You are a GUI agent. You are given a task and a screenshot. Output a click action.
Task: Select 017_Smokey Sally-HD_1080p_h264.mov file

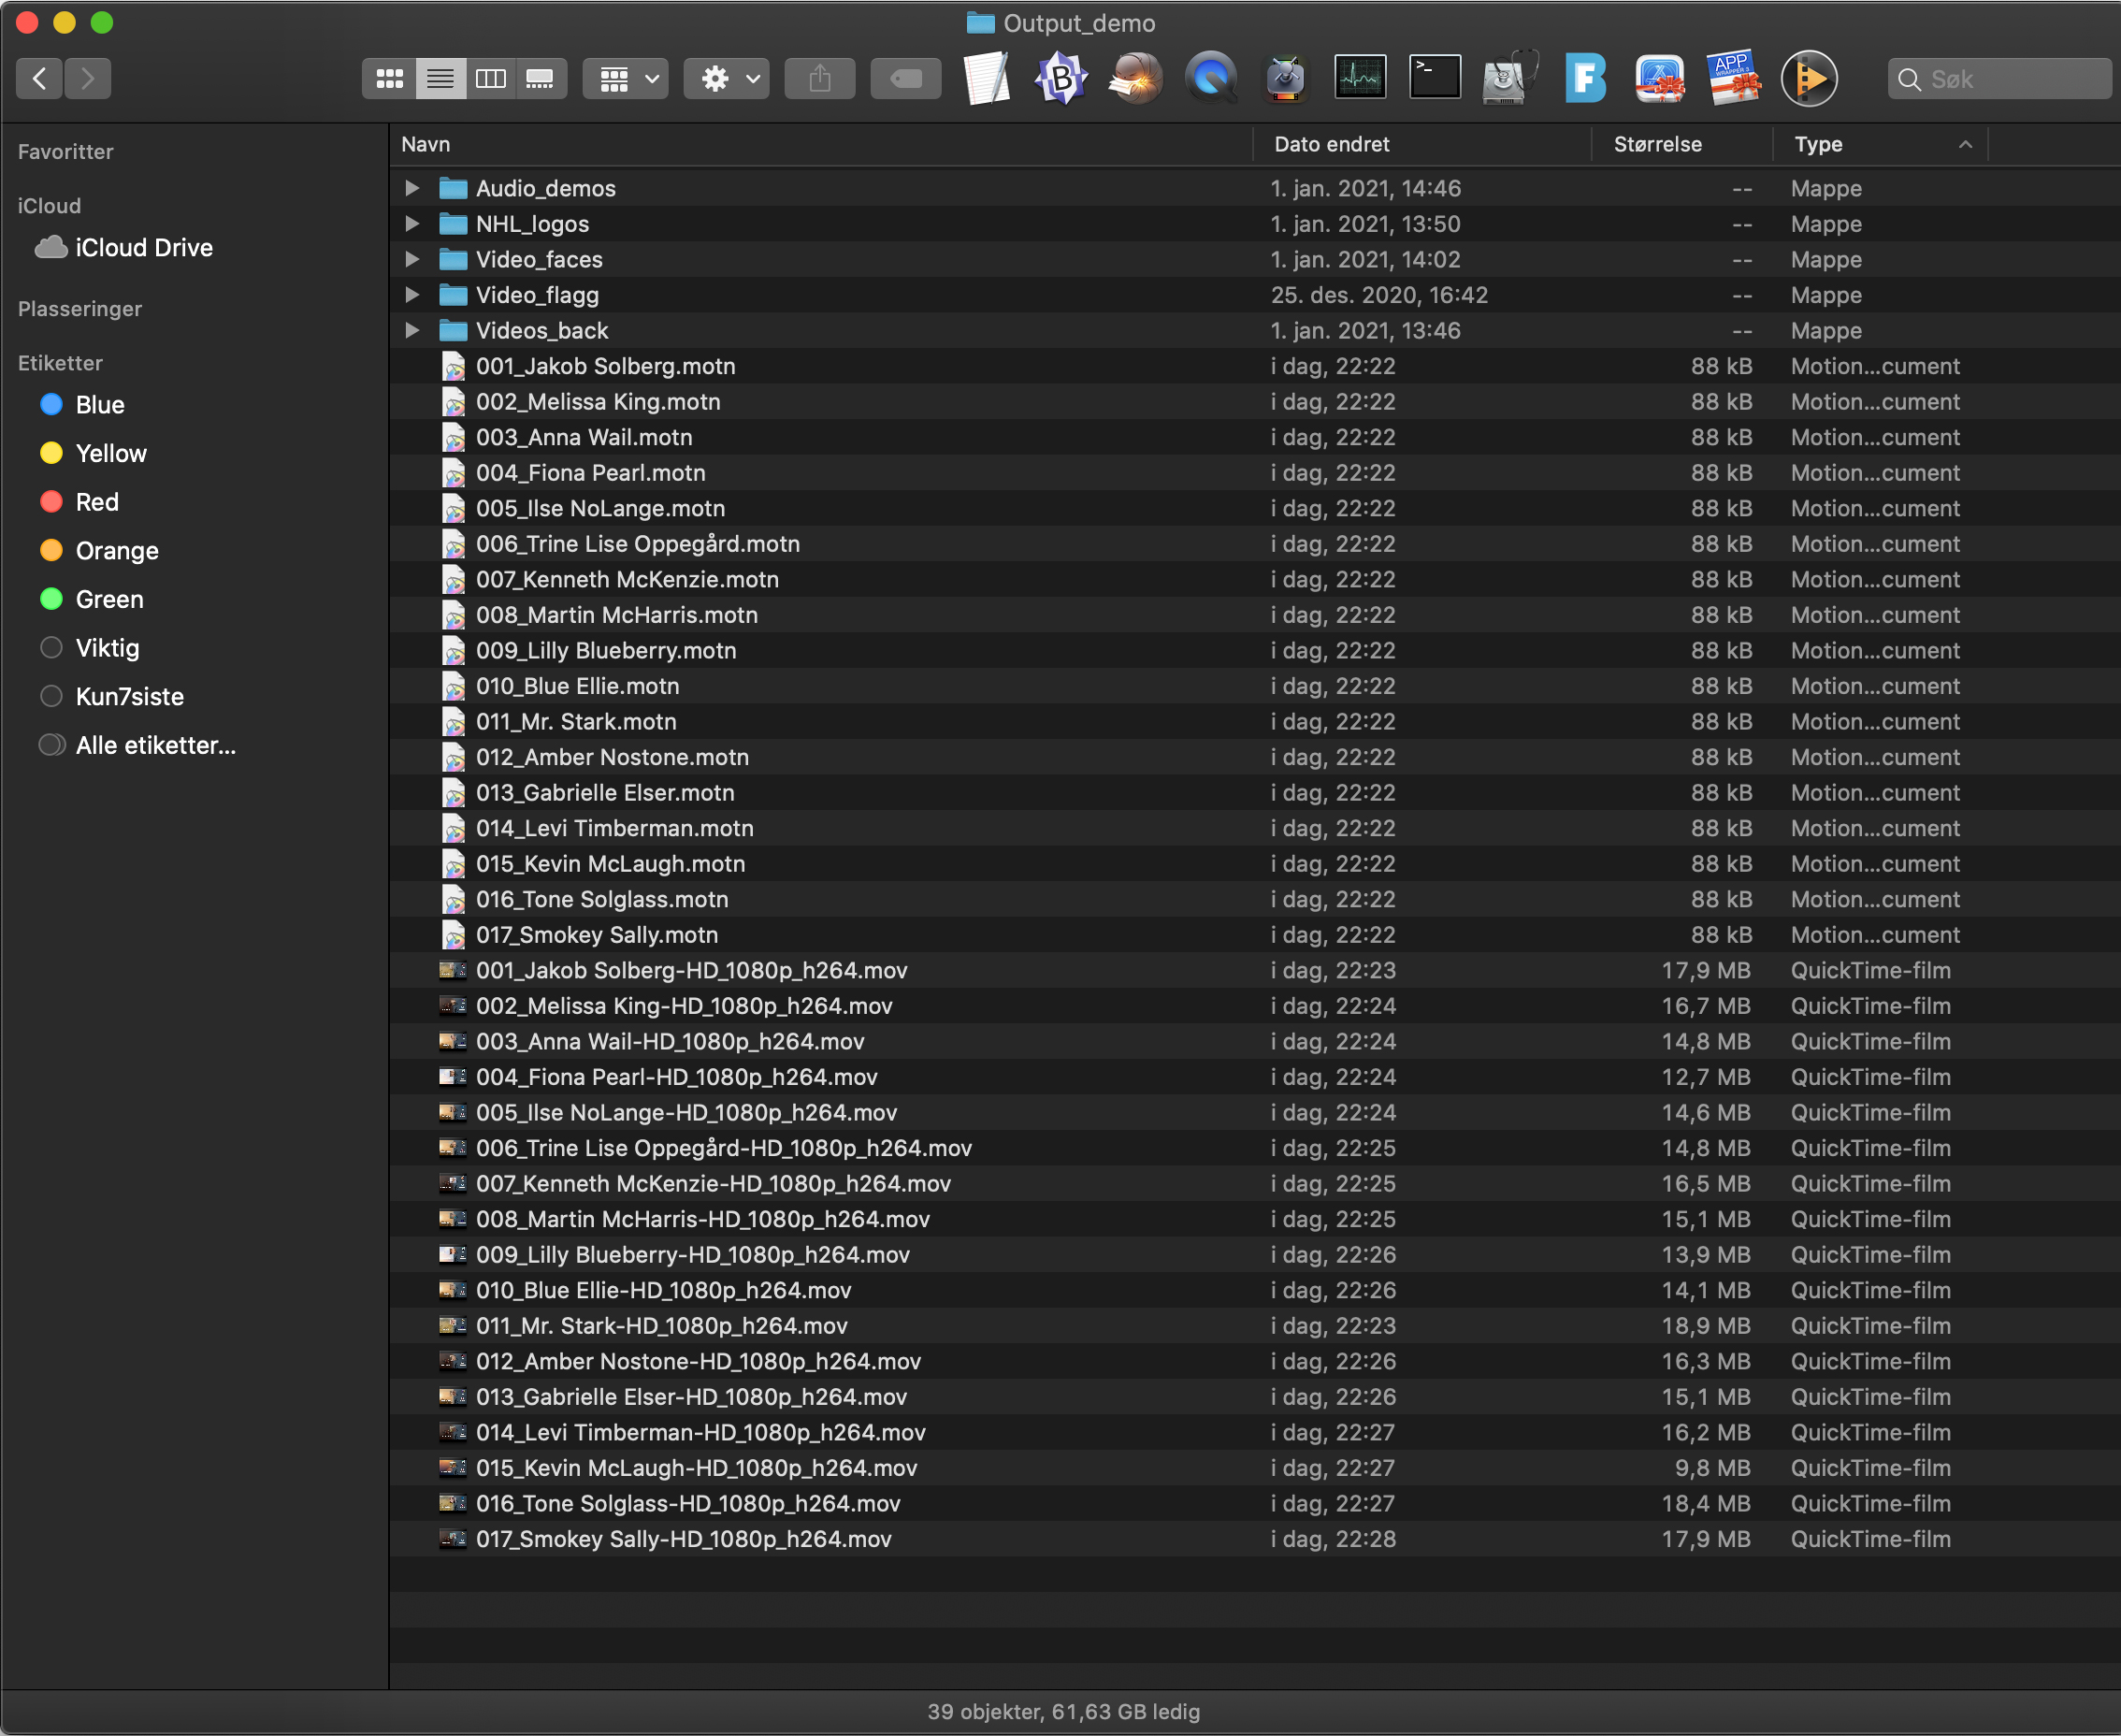[1254, 1539]
